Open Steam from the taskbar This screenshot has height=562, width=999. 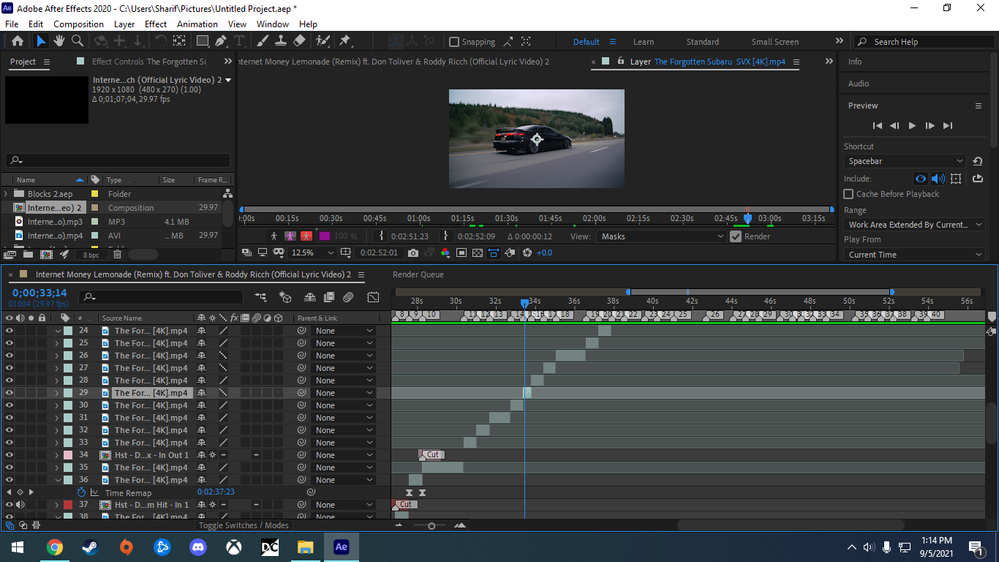click(90, 547)
